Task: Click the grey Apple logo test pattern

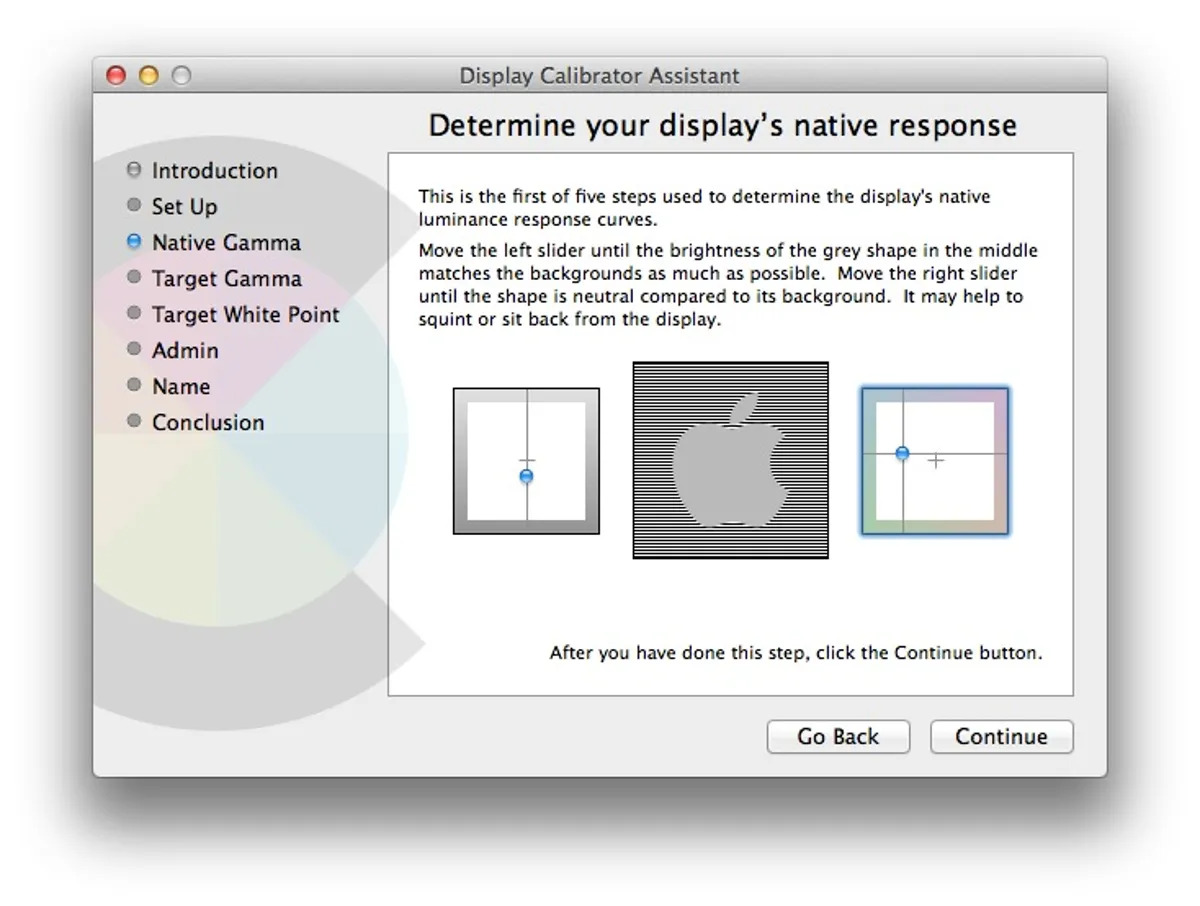Action: click(x=731, y=460)
